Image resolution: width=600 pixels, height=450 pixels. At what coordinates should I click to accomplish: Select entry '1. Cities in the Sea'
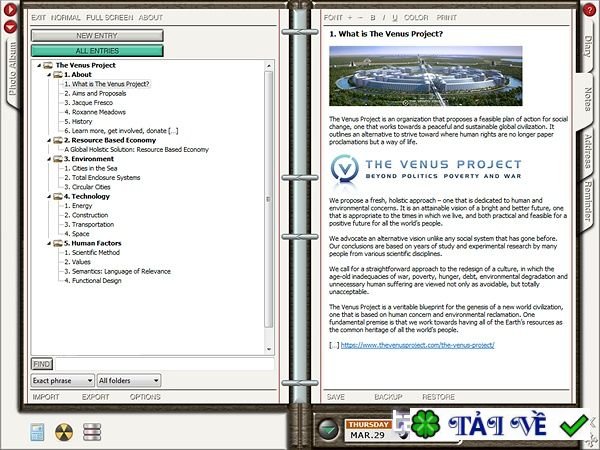pos(91,168)
